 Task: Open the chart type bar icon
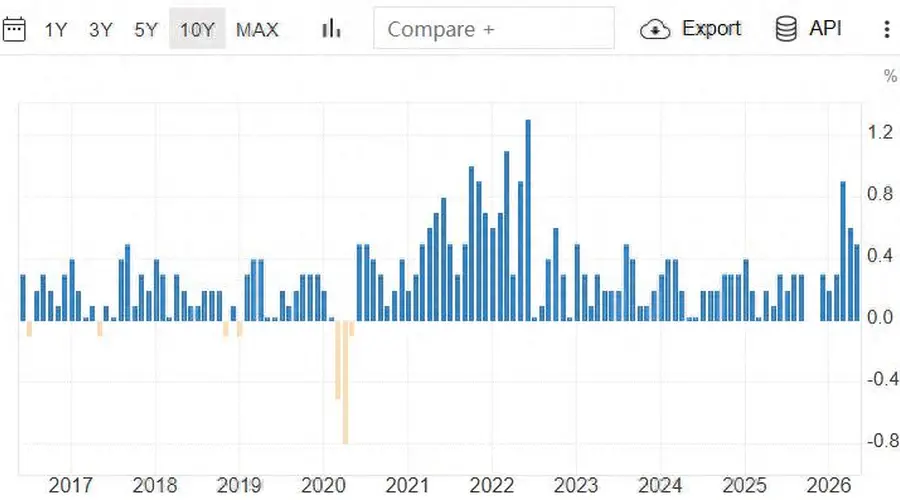(x=331, y=28)
